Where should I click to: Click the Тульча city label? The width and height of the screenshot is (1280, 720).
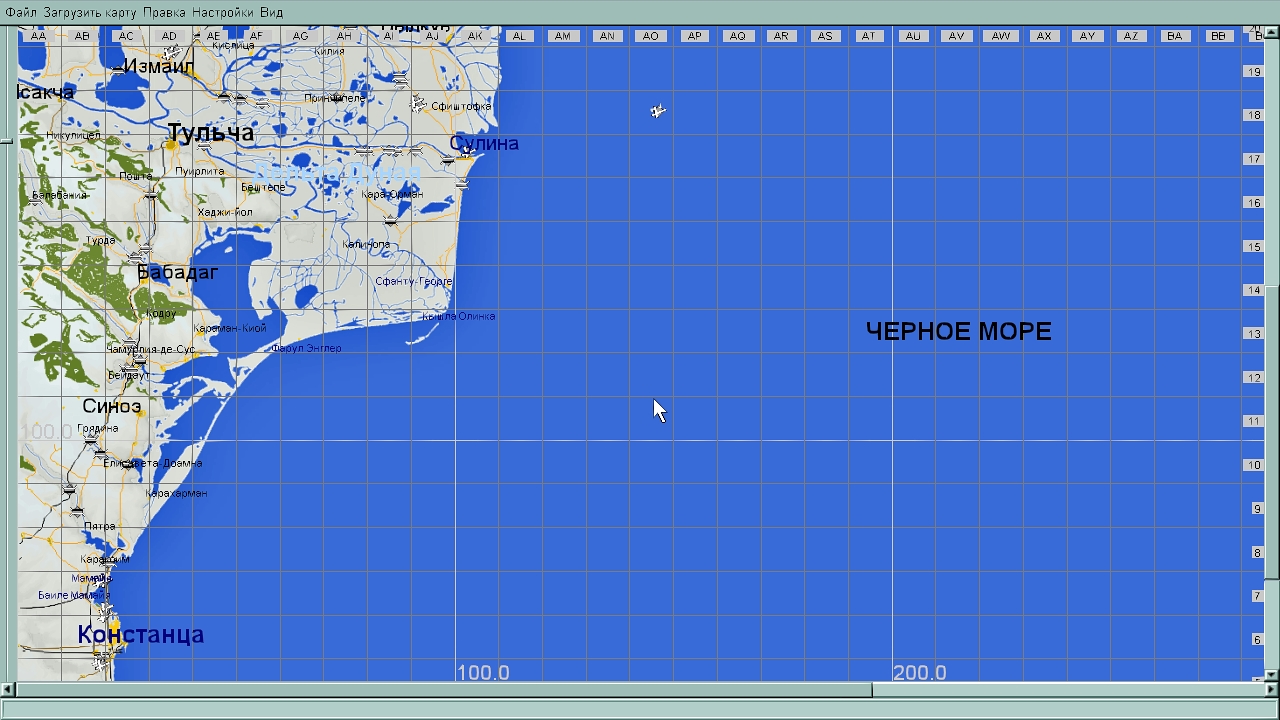click(x=210, y=132)
